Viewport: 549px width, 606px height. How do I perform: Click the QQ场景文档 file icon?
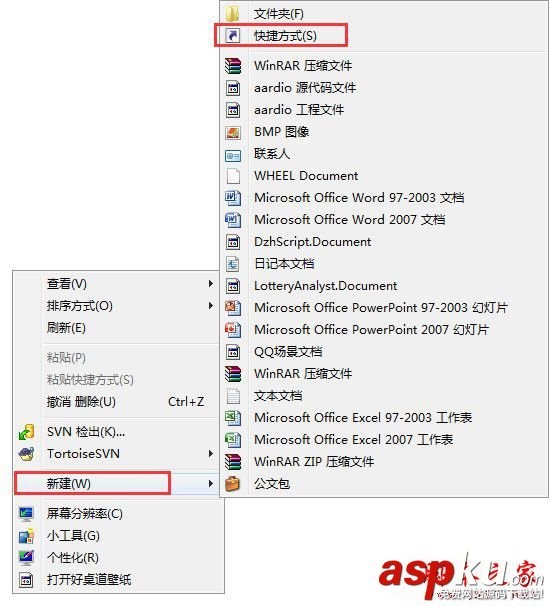click(233, 352)
